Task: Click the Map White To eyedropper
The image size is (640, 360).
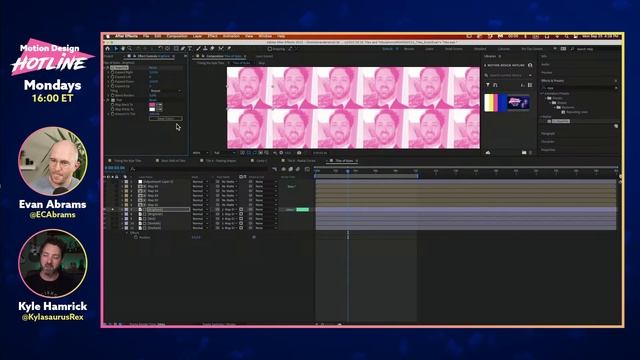Action: pos(159,109)
